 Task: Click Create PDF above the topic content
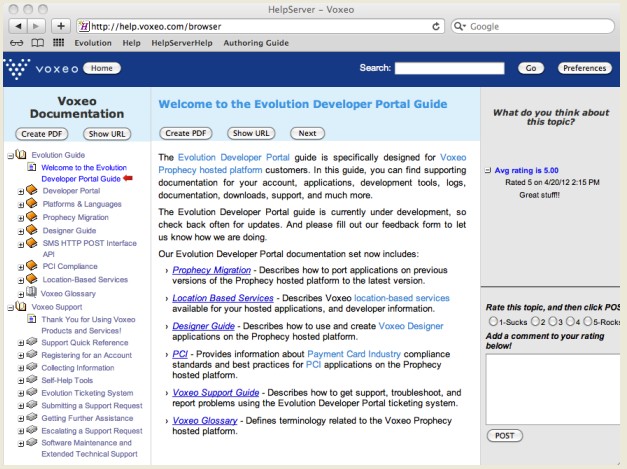pos(186,133)
